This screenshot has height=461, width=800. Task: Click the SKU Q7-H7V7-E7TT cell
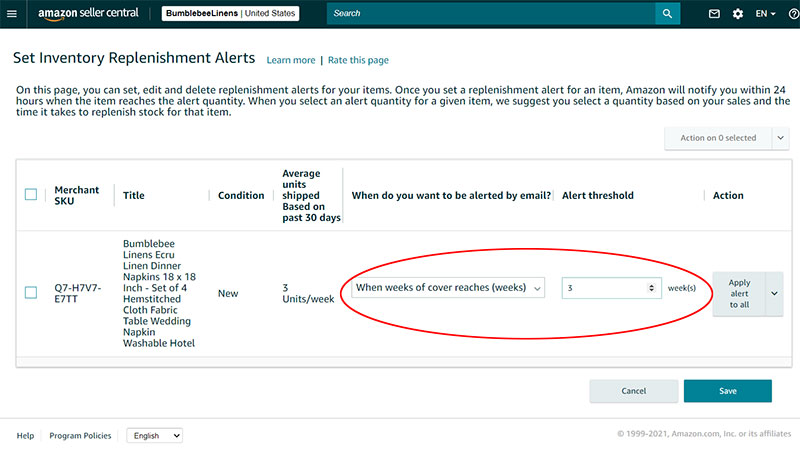click(x=78, y=293)
